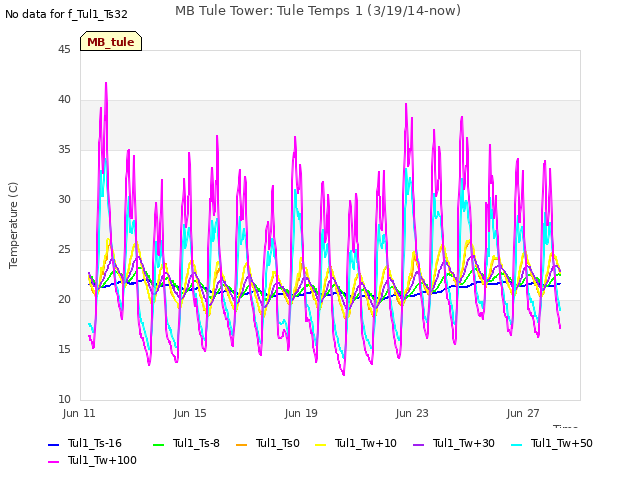The width and height of the screenshot is (640, 480).
Task: Select the Tul1_Ts-16 legend label
Action: coord(95,443)
